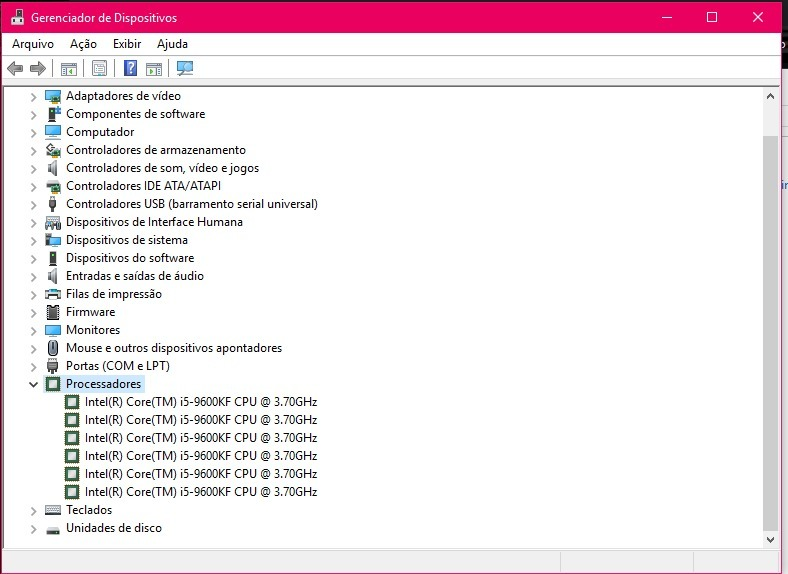Click Scan for hardware changes monitor icon

184,68
